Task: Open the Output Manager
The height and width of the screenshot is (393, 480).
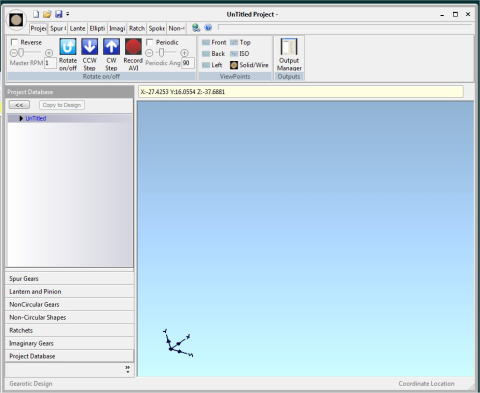Action: coord(289,54)
